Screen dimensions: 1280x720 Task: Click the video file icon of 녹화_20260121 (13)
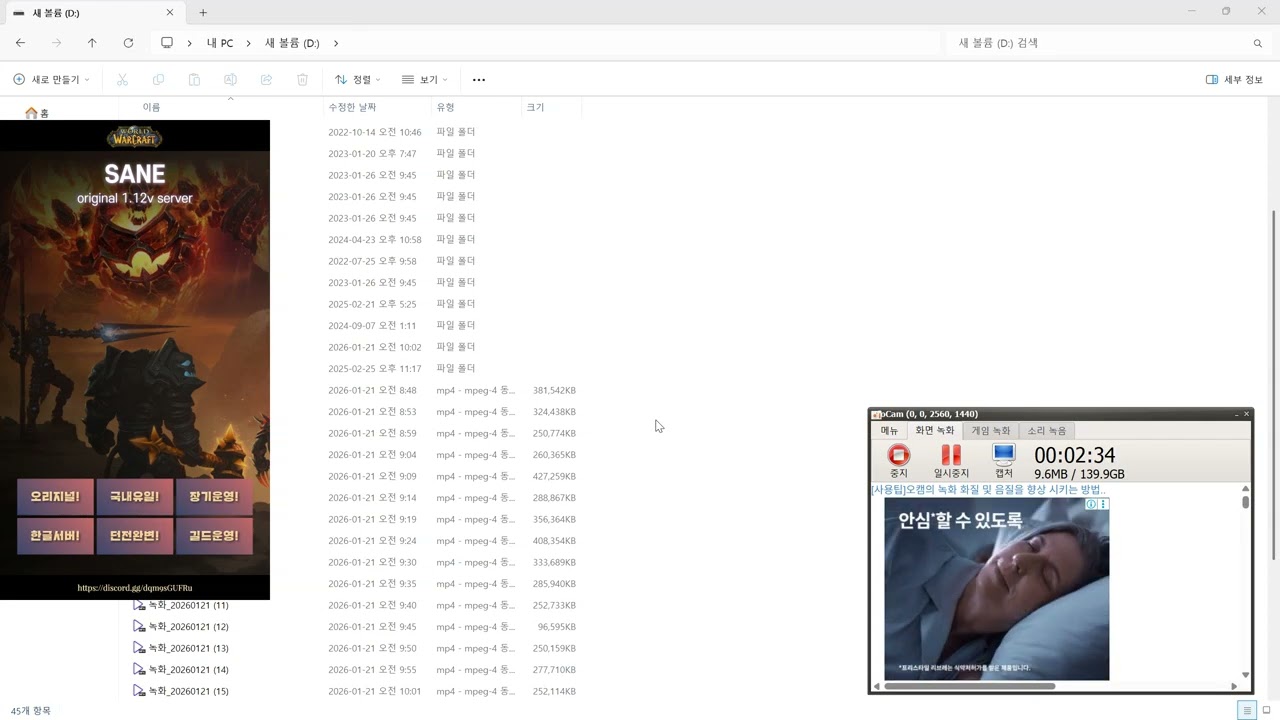140,648
